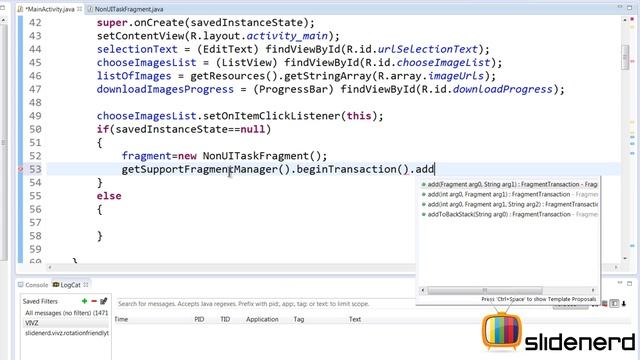Screen dimensions: 640x360
Task: Choose add(int arg0, Fragment arg1) proposal
Action: coord(509,194)
